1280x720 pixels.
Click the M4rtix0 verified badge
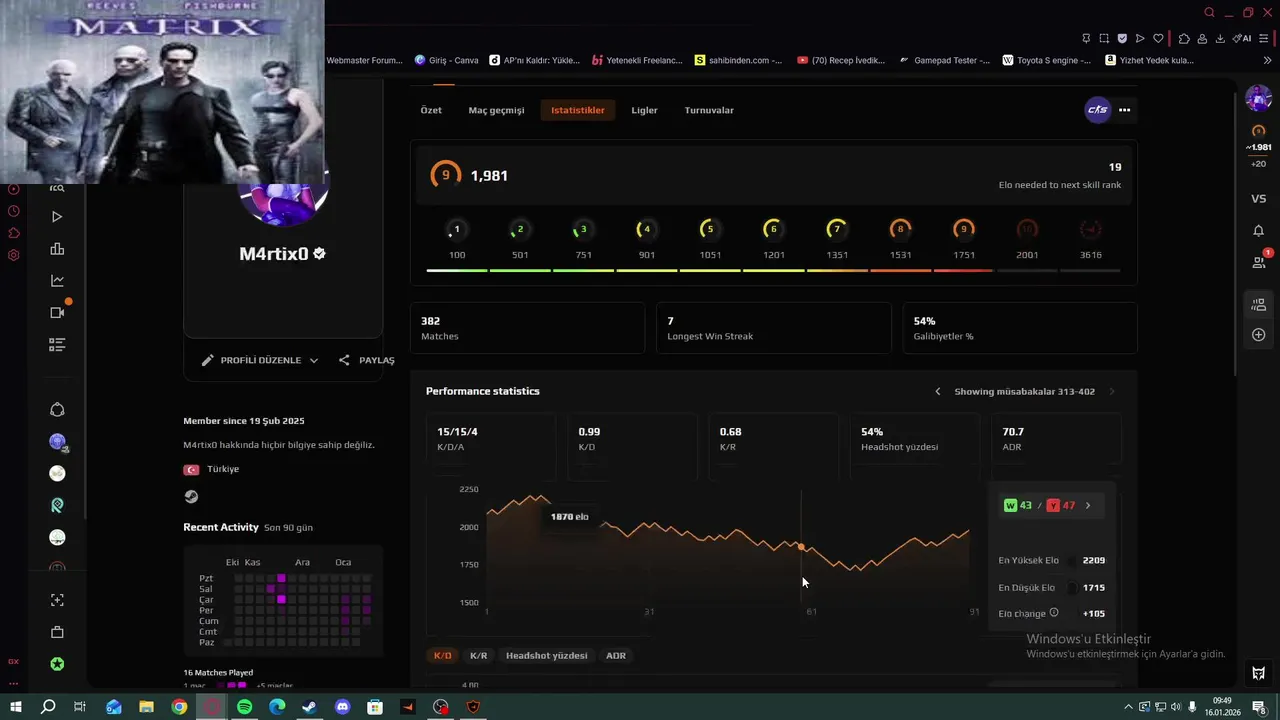[x=320, y=254]
